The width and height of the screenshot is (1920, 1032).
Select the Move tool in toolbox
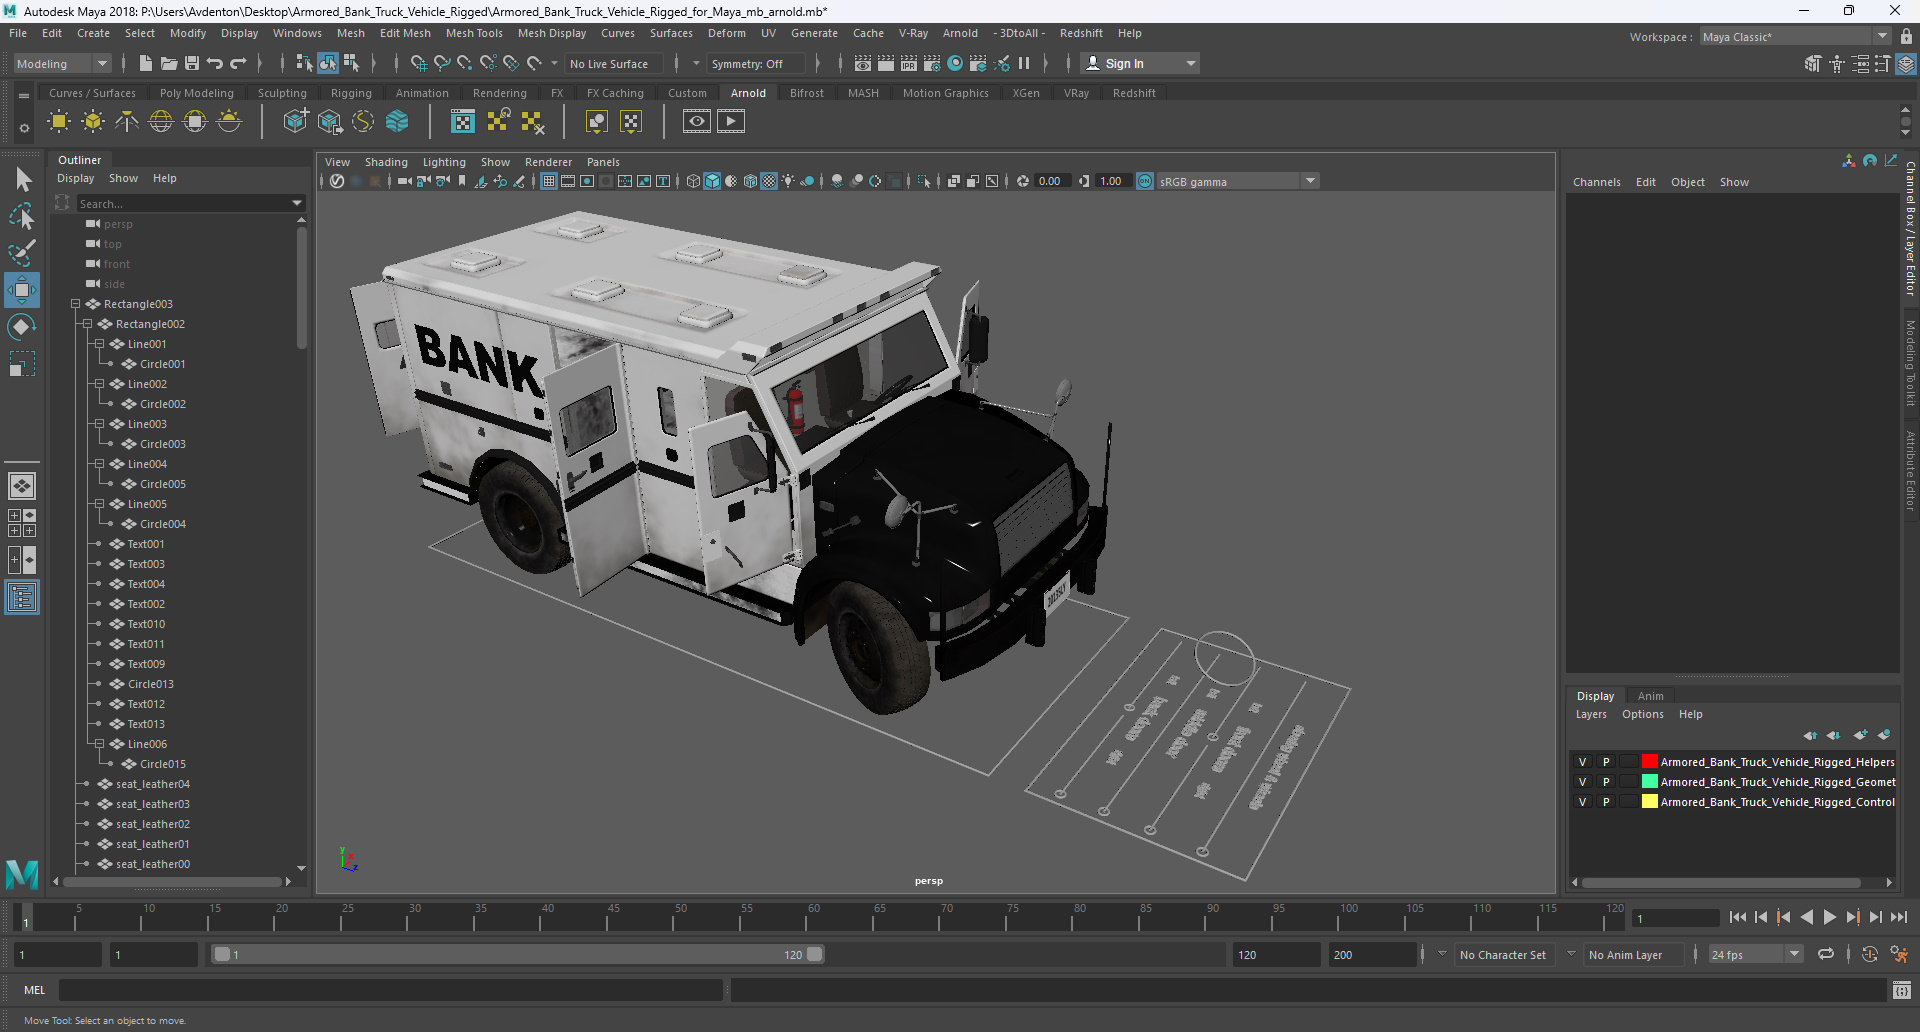[x=22, y=290]
